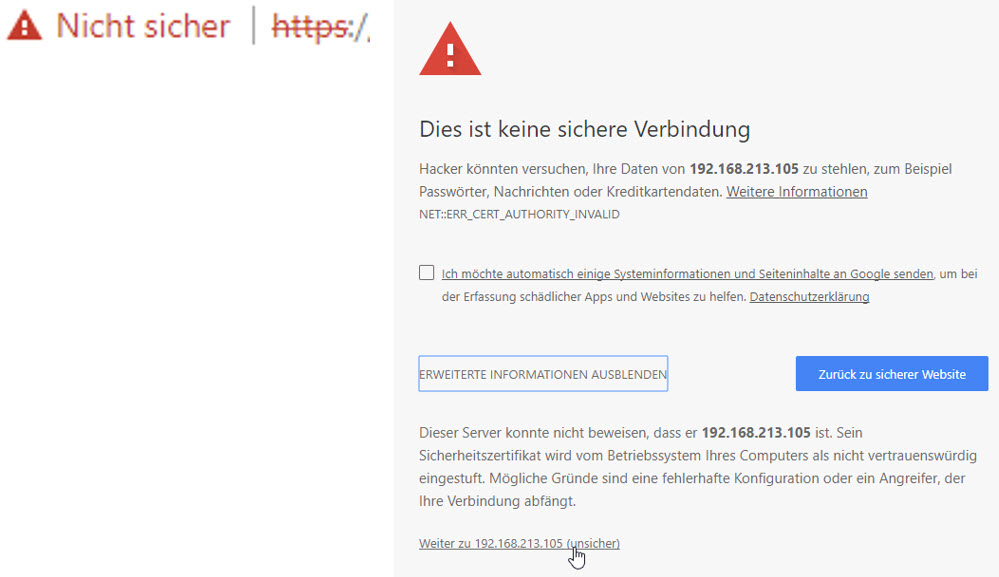Viewport: 999px width, 577px height.
Task: Click Zurück zu sicherer Website button
Action: (891, 374)
